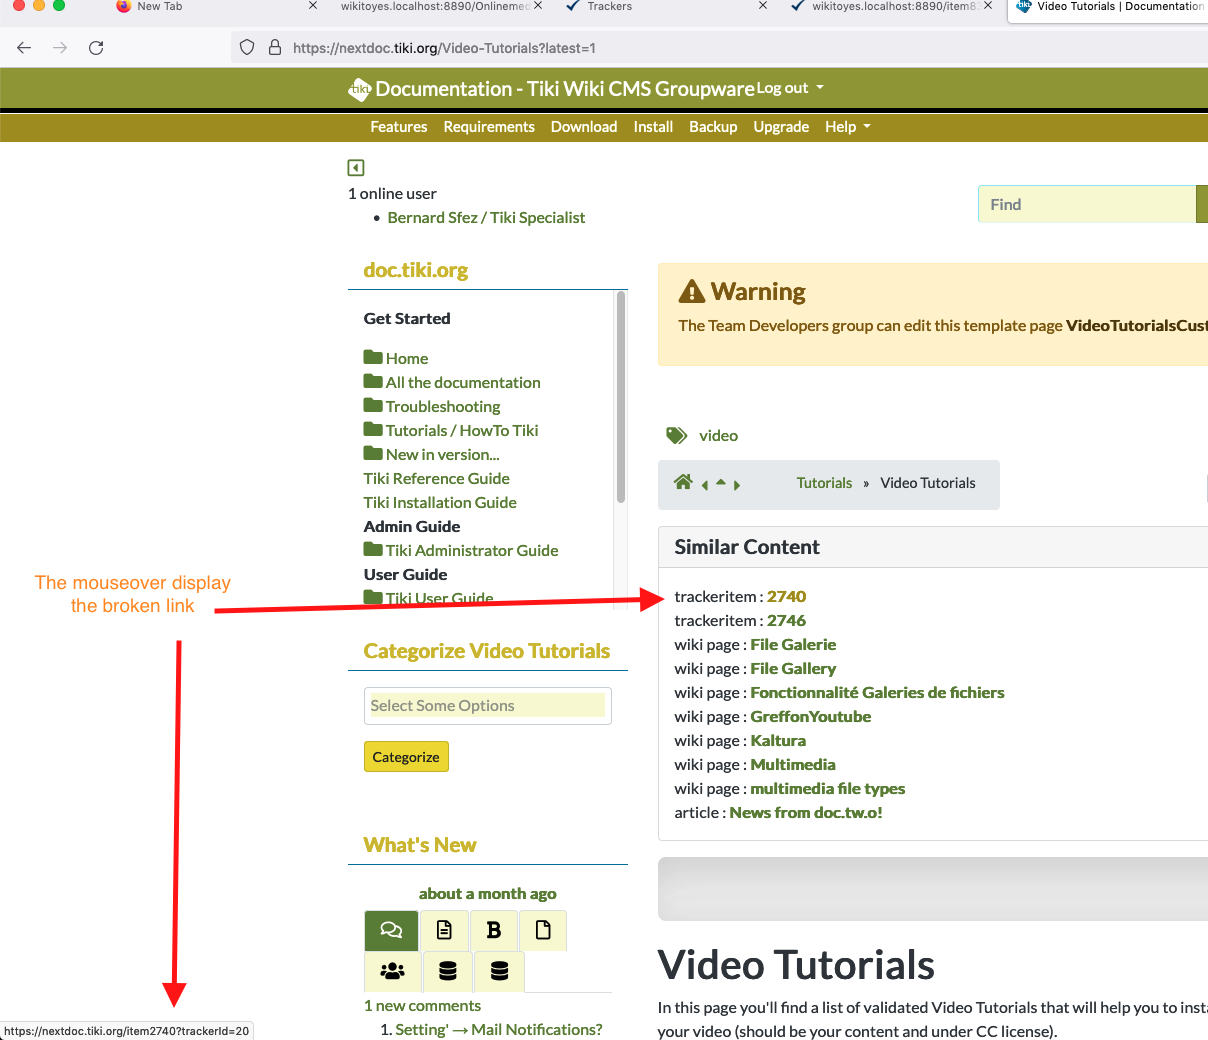Click the video tag link
This screenshot has height=1040, width=1208.
(718, 435)
